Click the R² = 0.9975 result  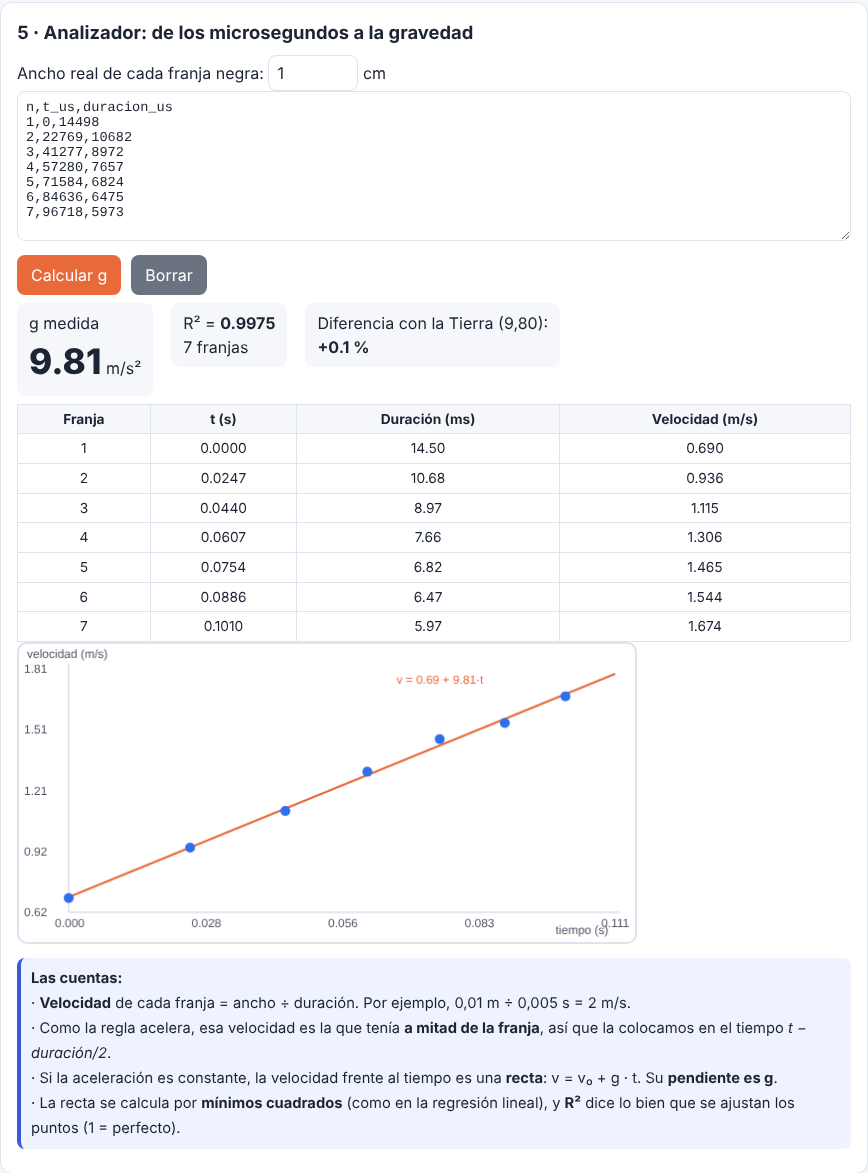pyautogui.click(x=229, y=323)
